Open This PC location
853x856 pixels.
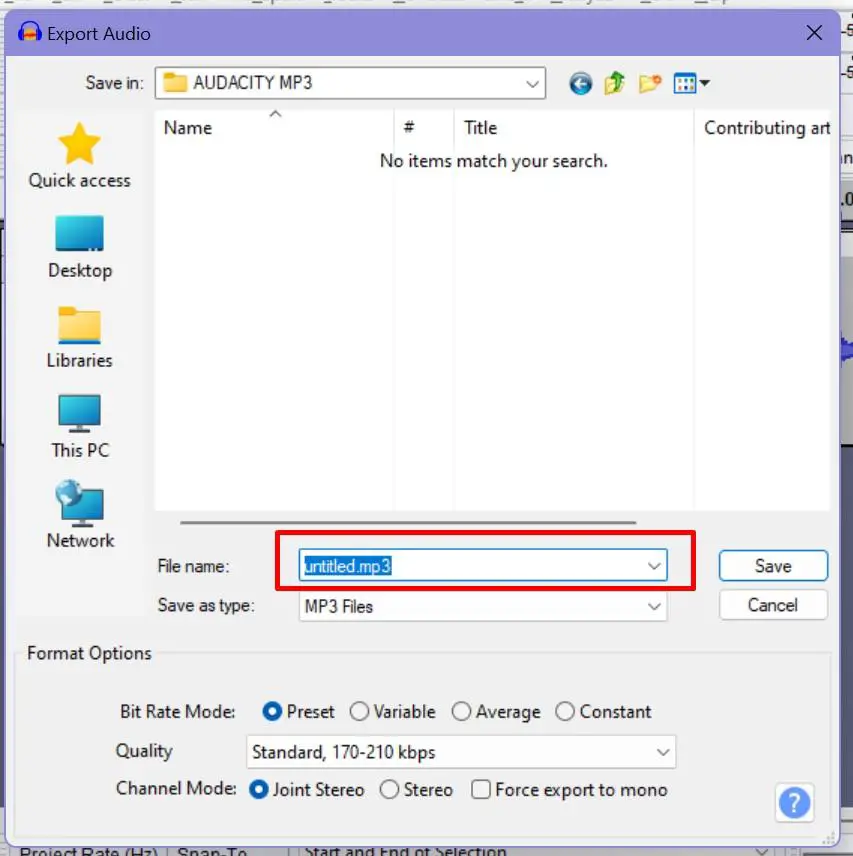pyautogui.click(x=80, y=426)
